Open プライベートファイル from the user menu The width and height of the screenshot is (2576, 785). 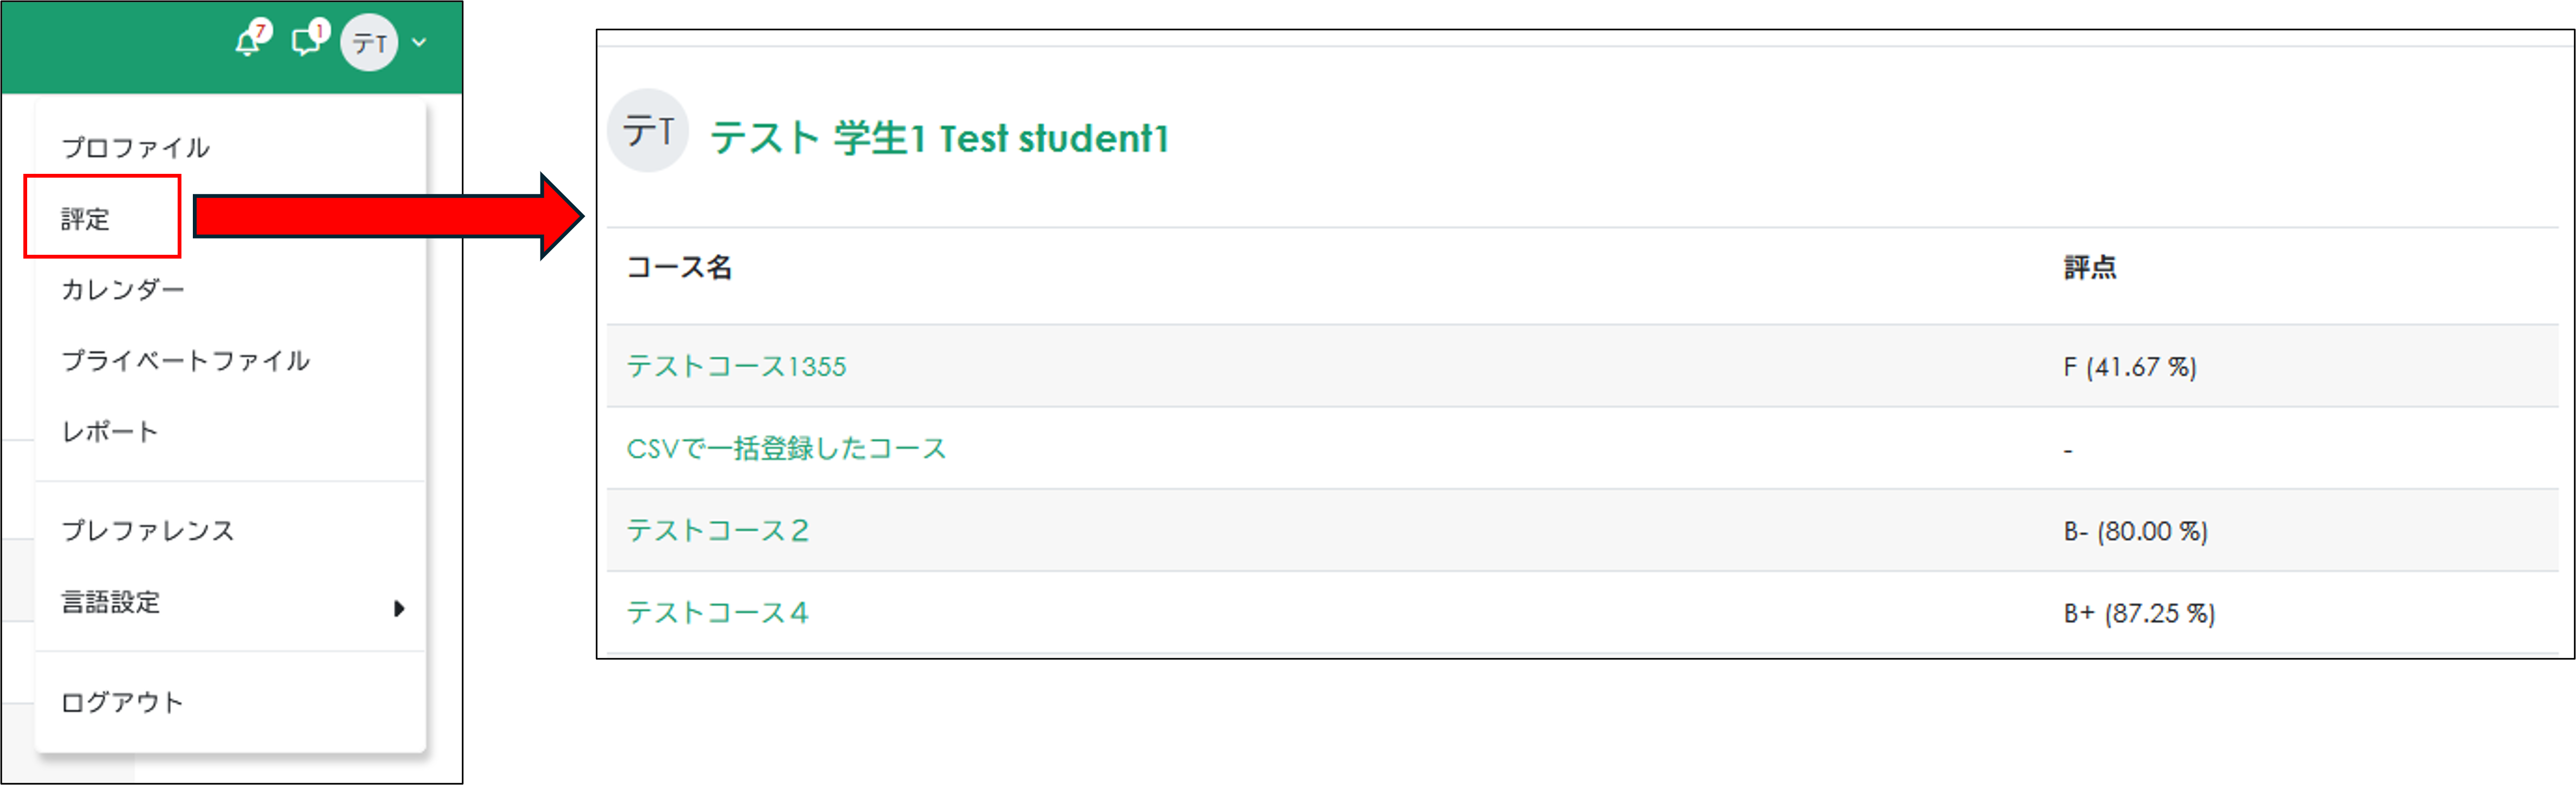coord(186,361)
